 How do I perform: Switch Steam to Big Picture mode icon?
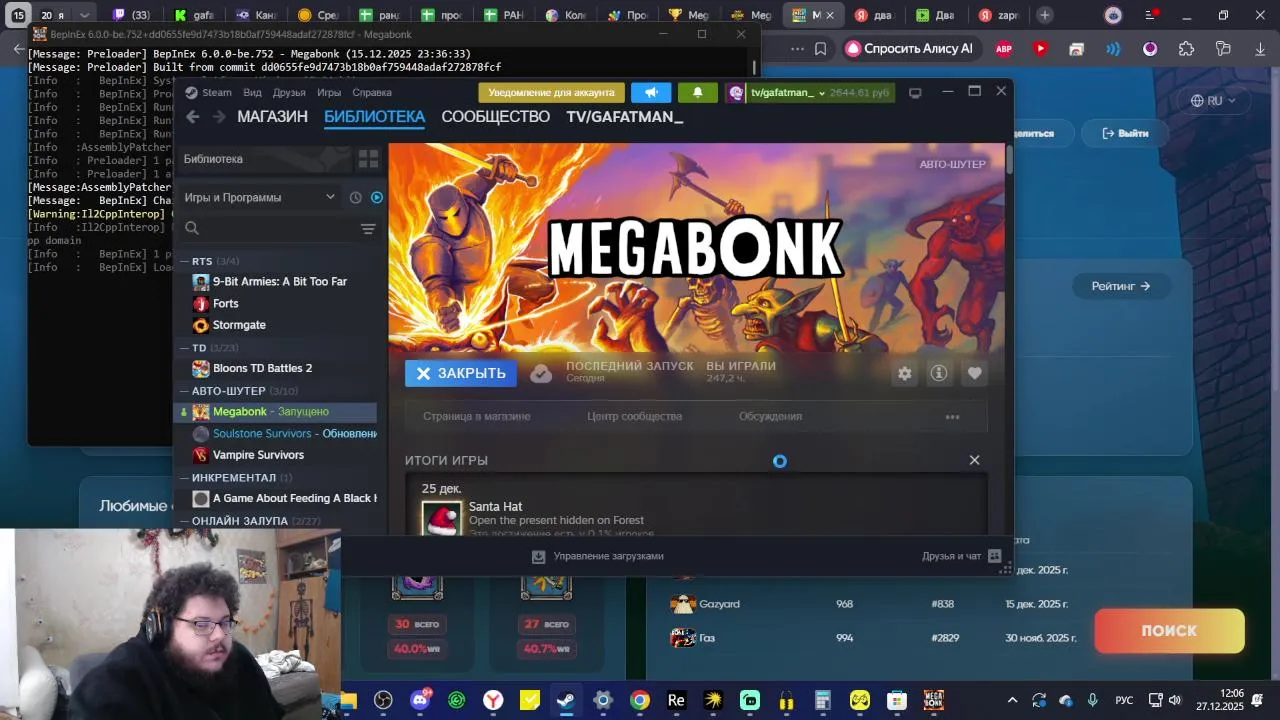(x=914, y=93)
